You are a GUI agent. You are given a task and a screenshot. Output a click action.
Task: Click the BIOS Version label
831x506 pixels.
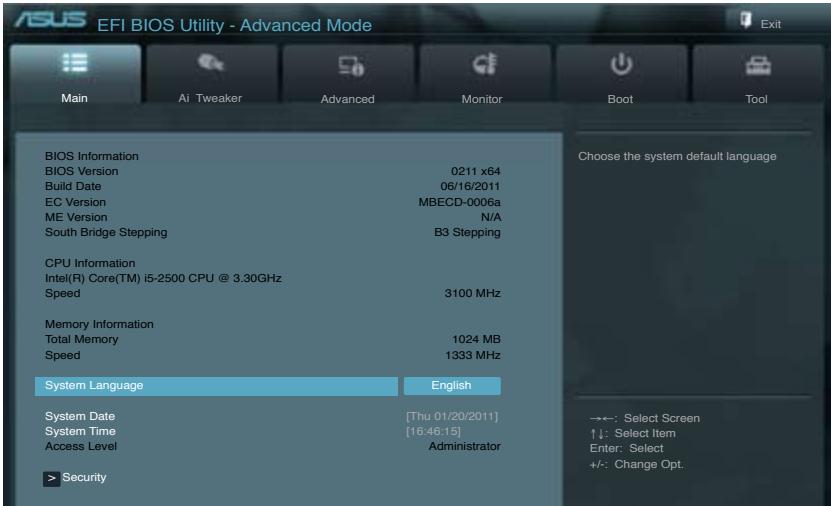pyautogui.click(x=82, y=171)
